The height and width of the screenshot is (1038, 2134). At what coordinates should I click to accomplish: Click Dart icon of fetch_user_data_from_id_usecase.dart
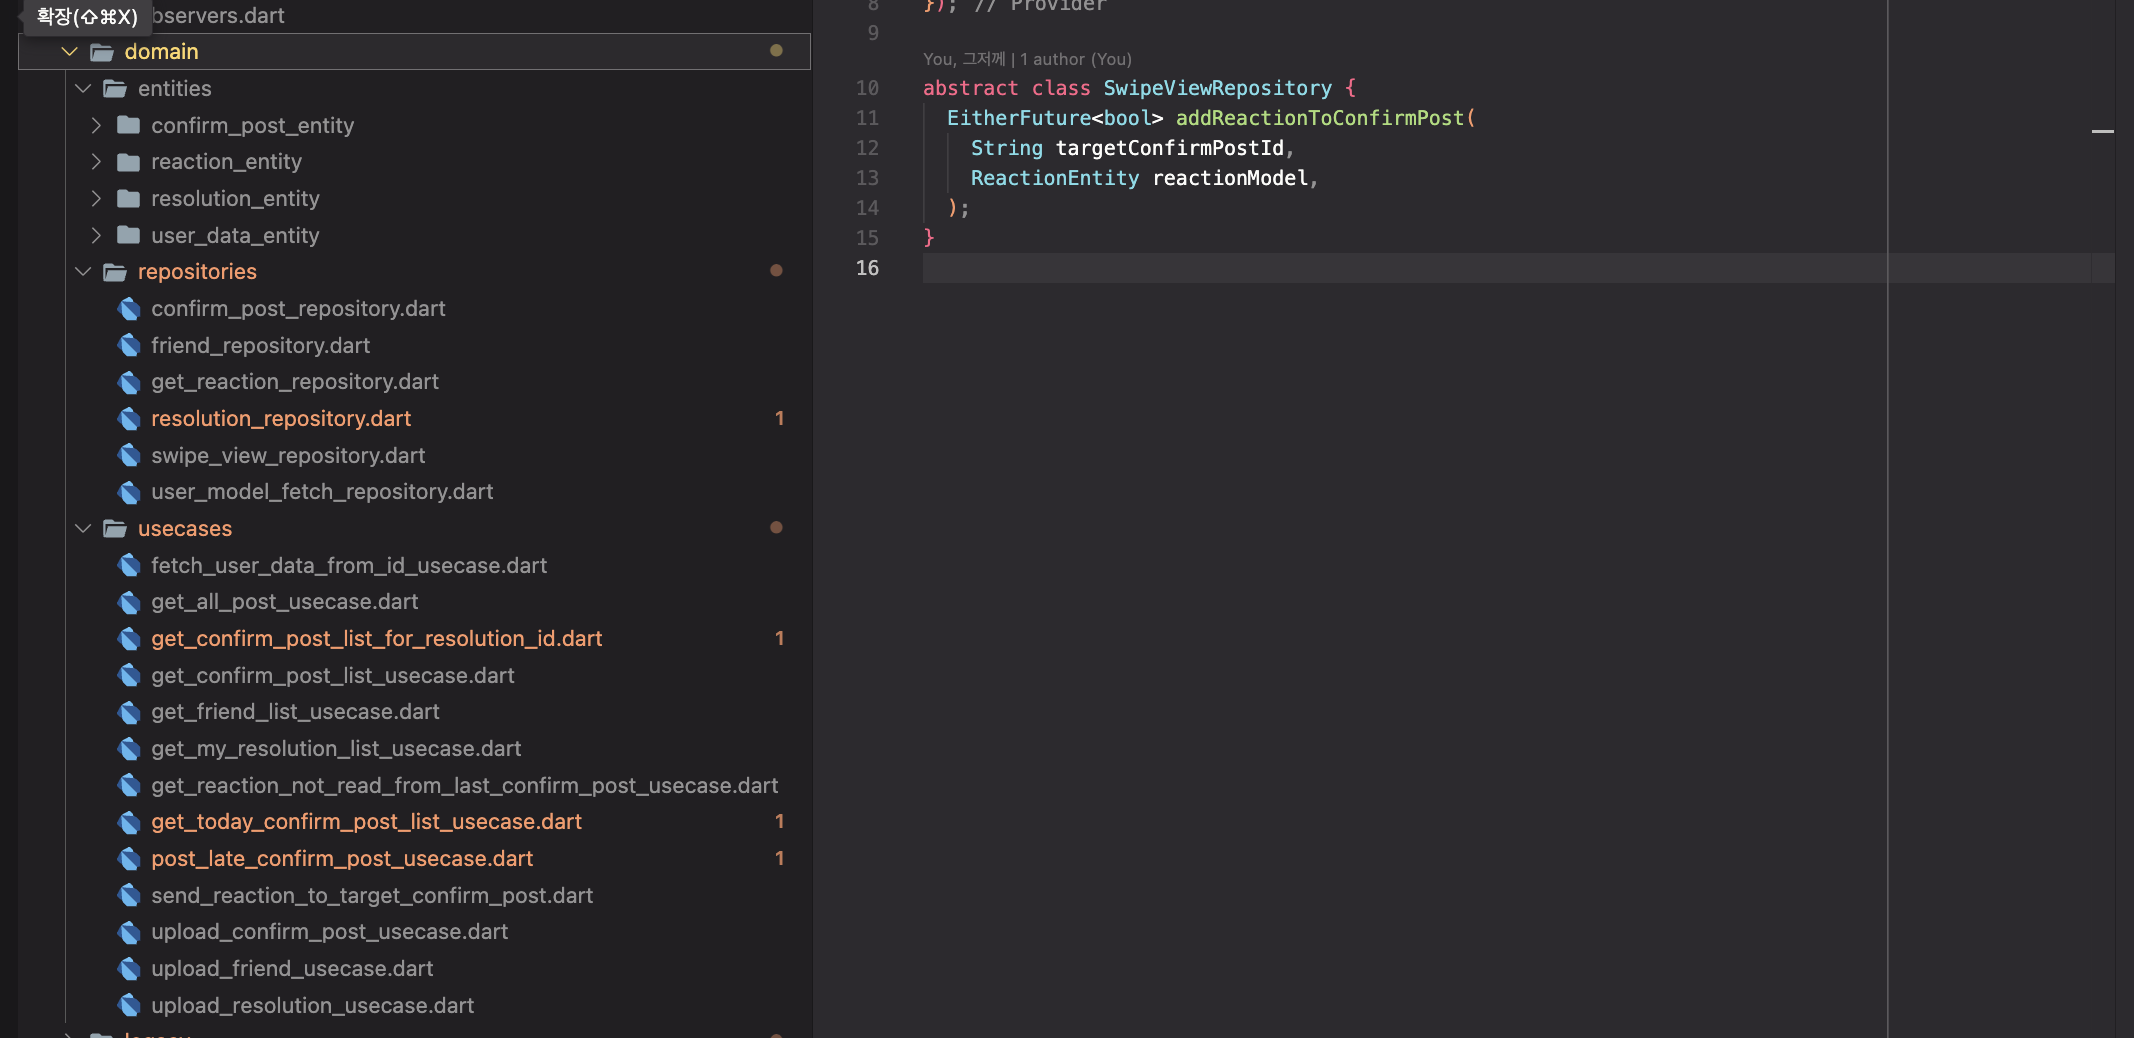(x=129, y=565)
